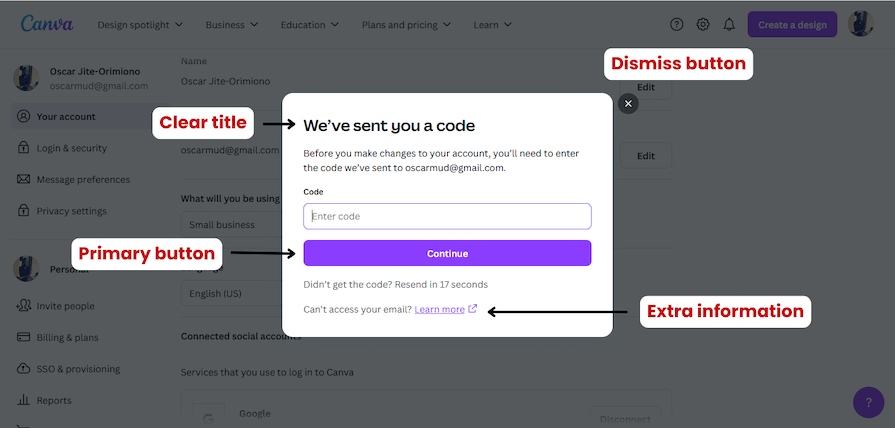The image size is (895, 428).
Task: Expand the Design spotlight menu
Action: 140,24
